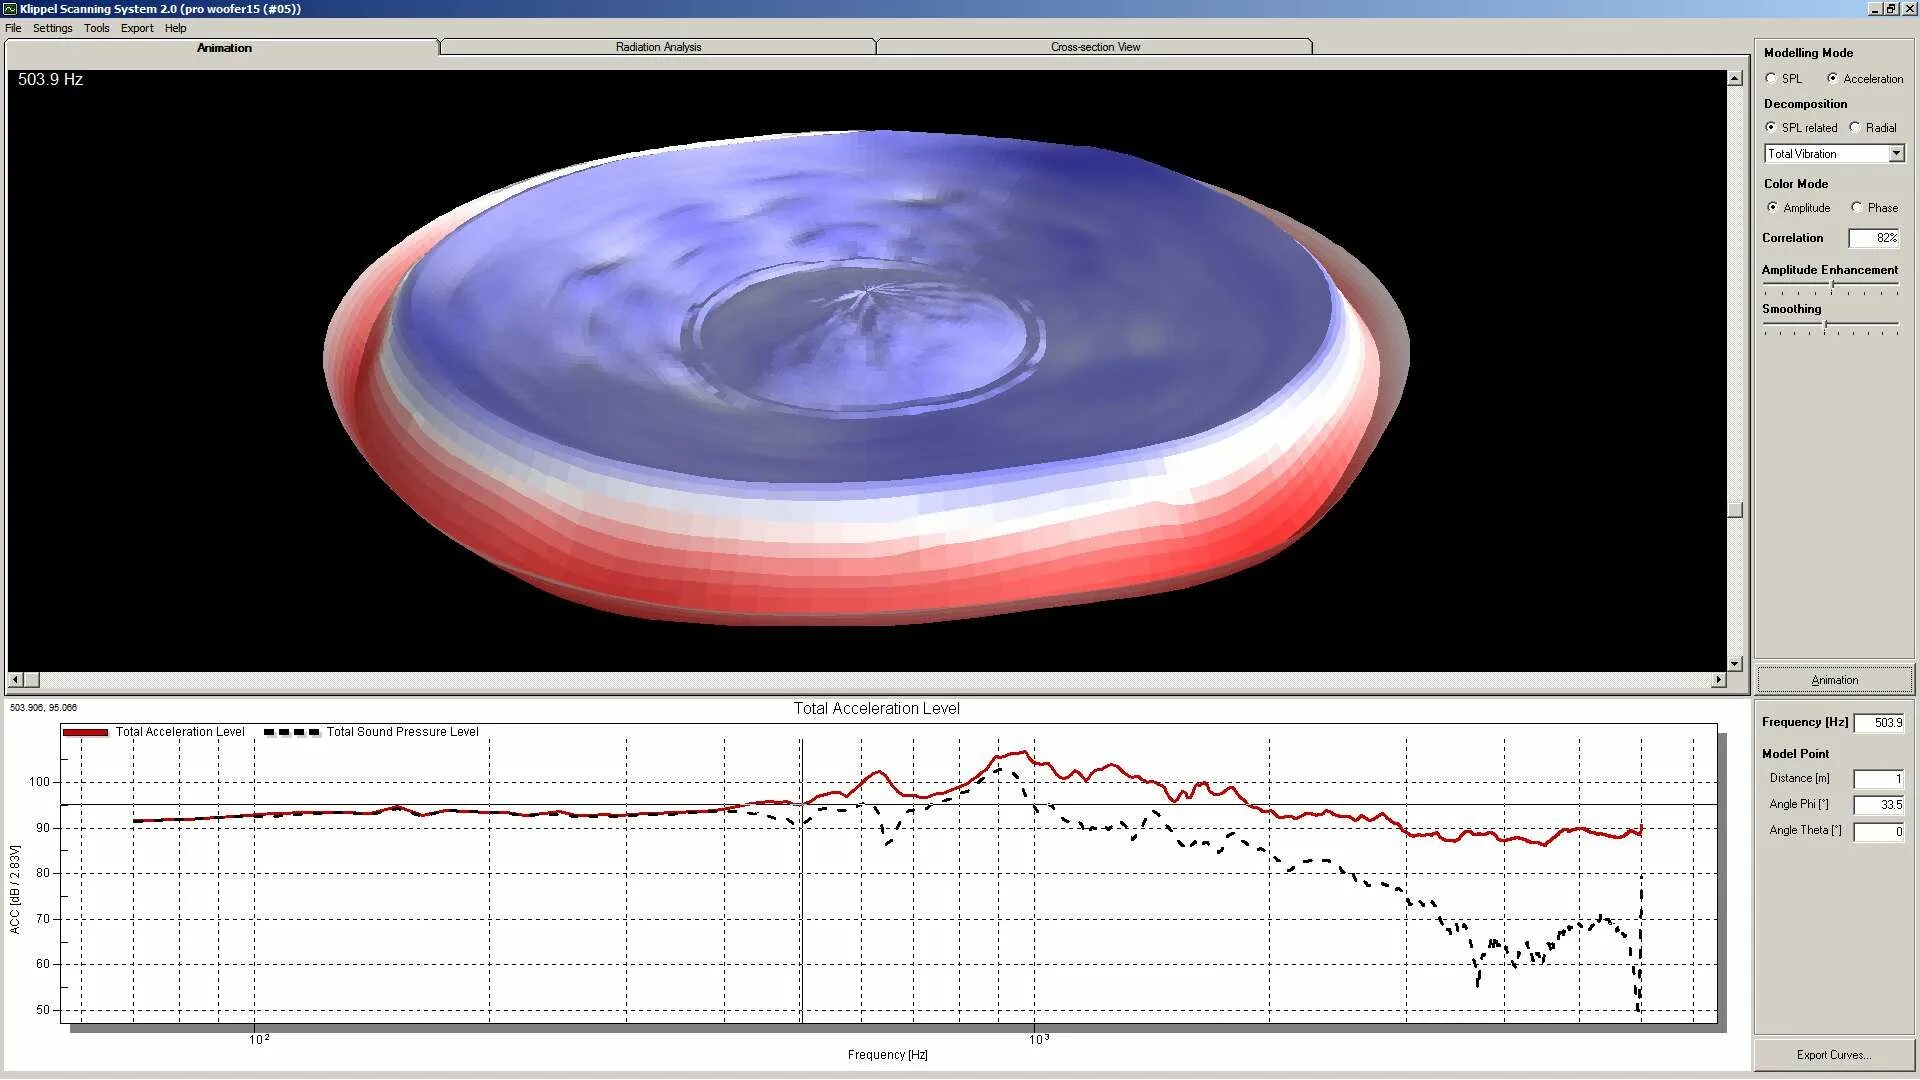Click the Export Curves button
This screenshot has height=1080, width=1920.
pyautogui.click(x=1833, y=1055)
